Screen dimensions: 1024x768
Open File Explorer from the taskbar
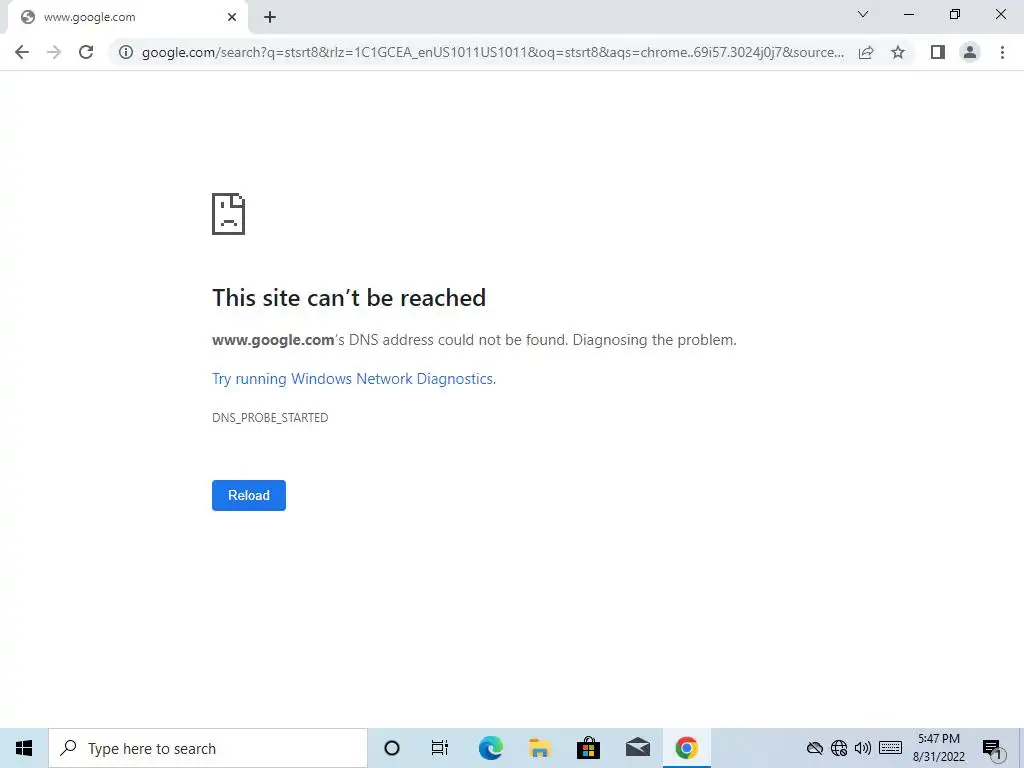[x=539, y=748]
